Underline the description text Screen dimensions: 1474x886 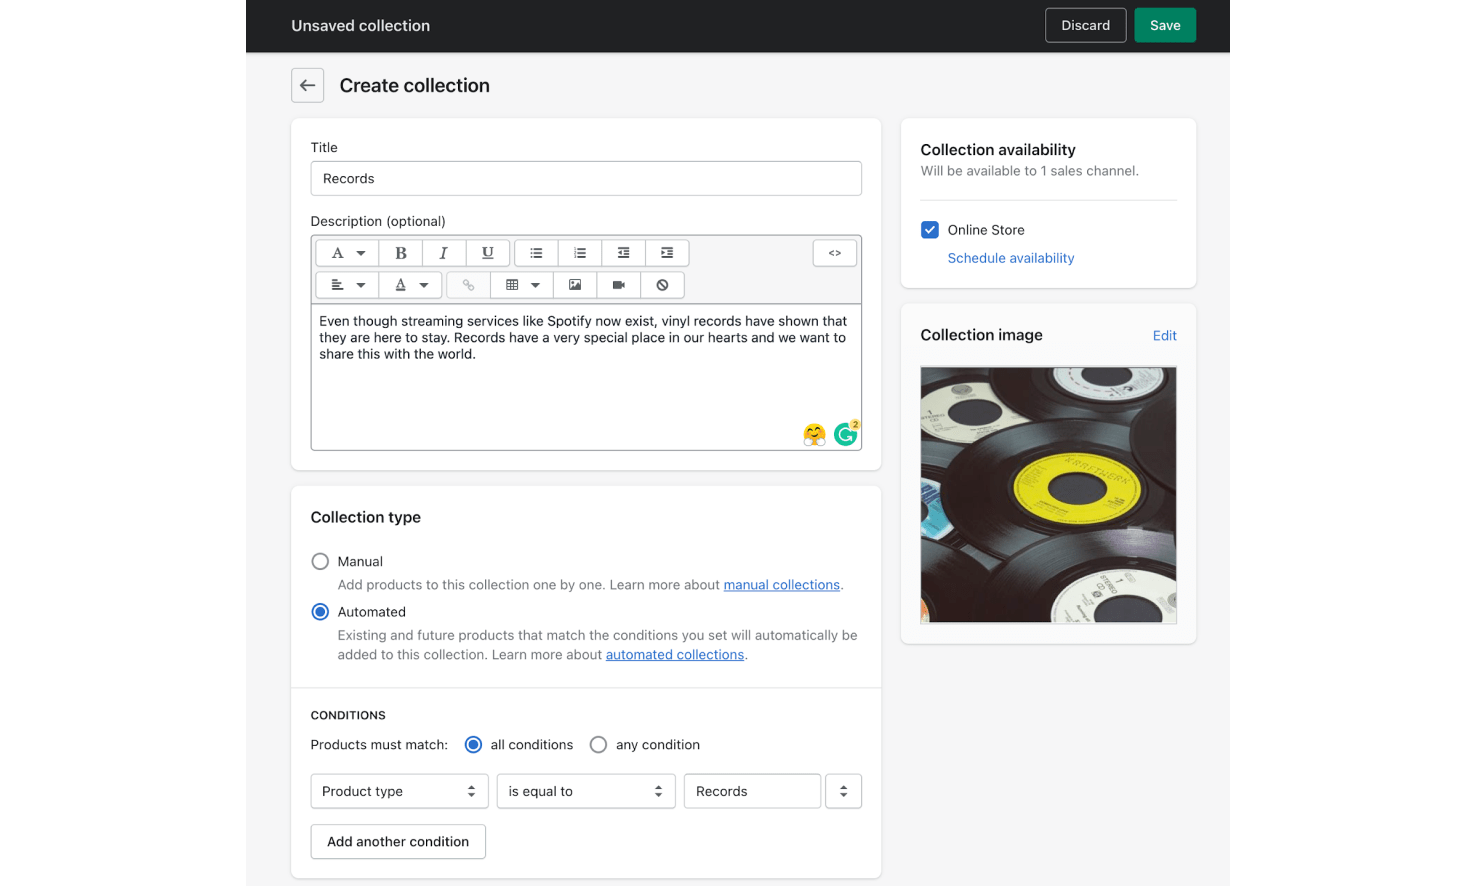click(488, 252)
